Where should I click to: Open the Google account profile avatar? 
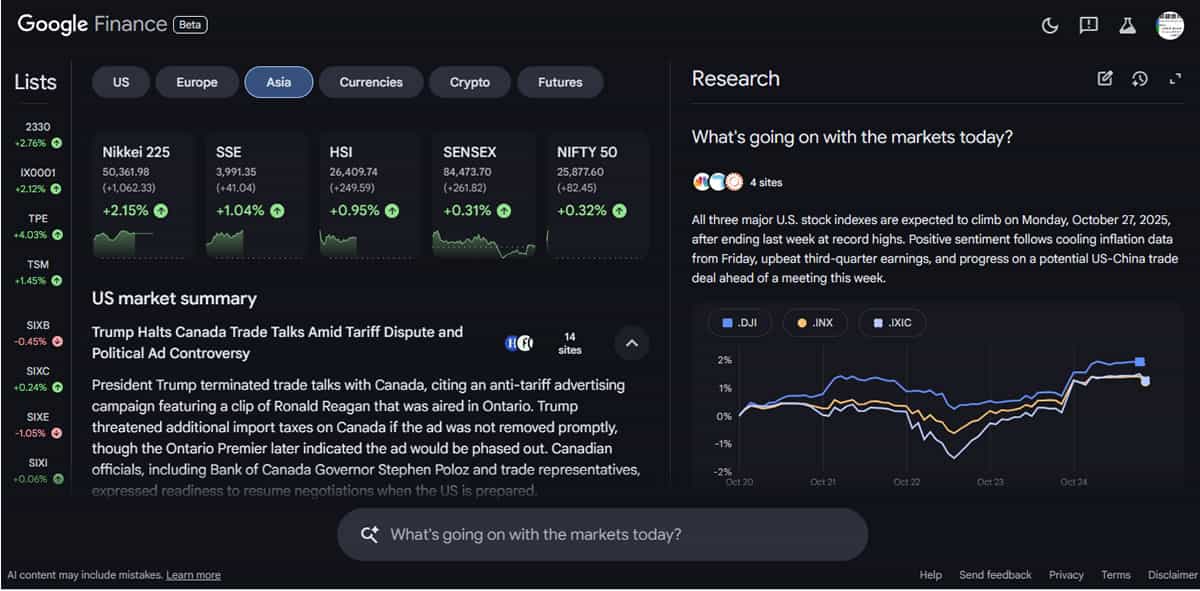(x=1169, y=25)
